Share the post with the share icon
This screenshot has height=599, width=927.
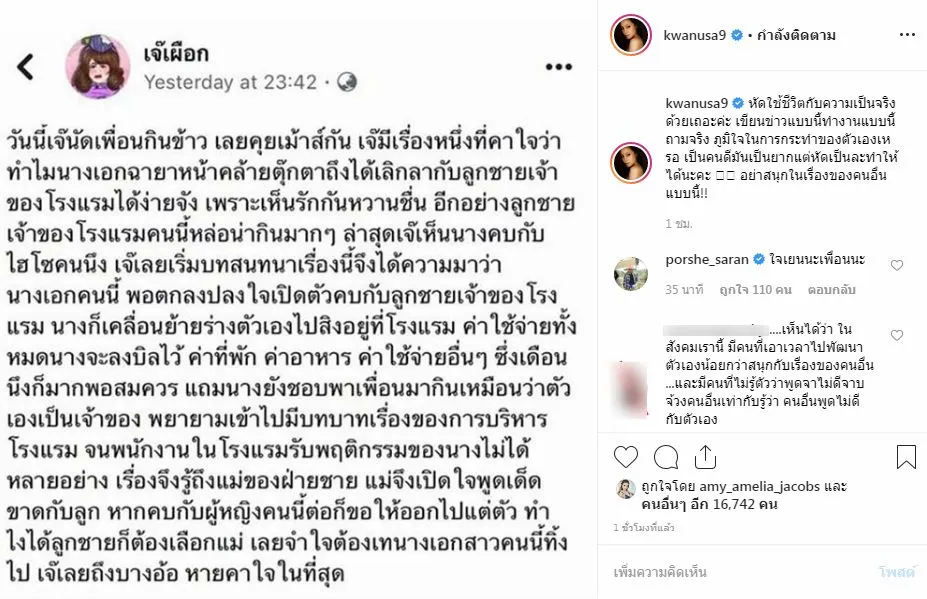[705, 457]
